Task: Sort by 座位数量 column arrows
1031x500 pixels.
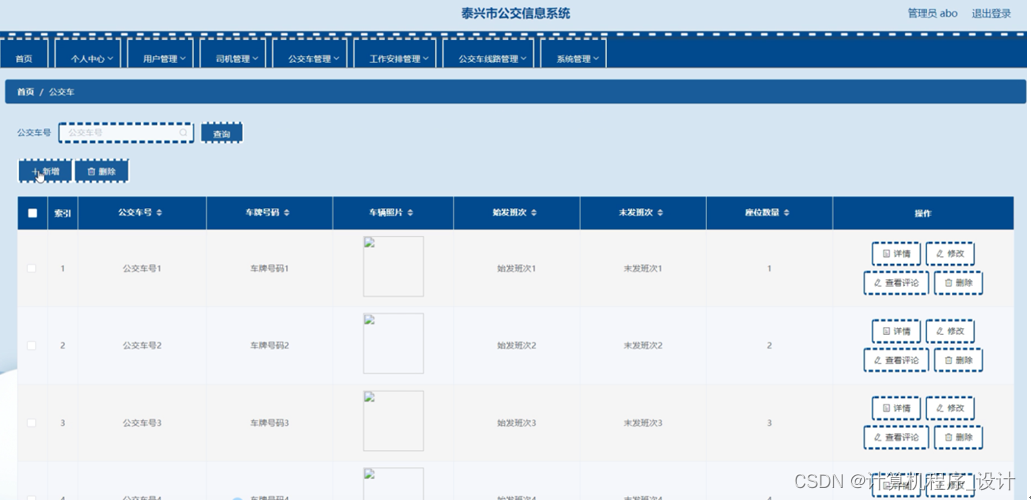Action: (786, 213)
